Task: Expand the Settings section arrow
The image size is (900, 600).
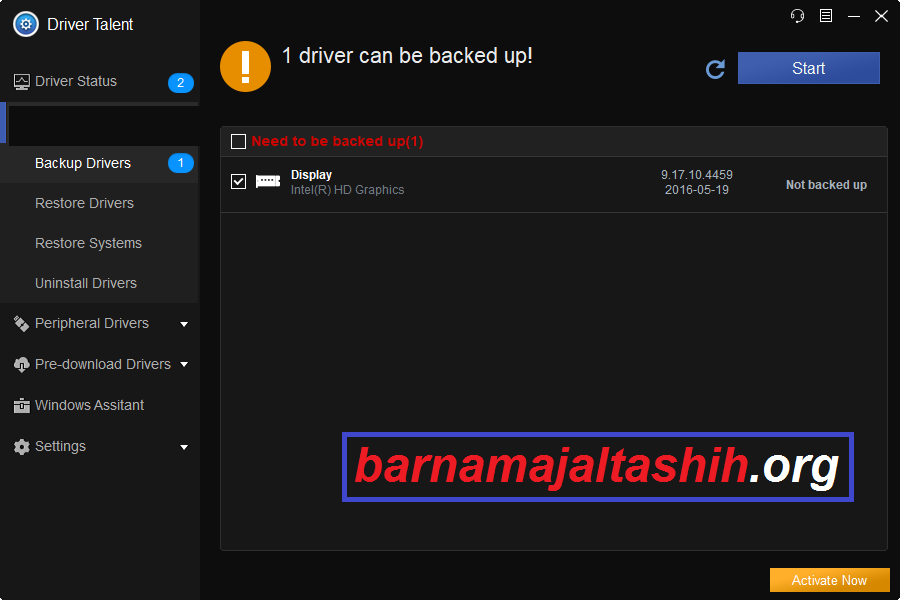Action: pyautogui.click(x=184, y=447)
